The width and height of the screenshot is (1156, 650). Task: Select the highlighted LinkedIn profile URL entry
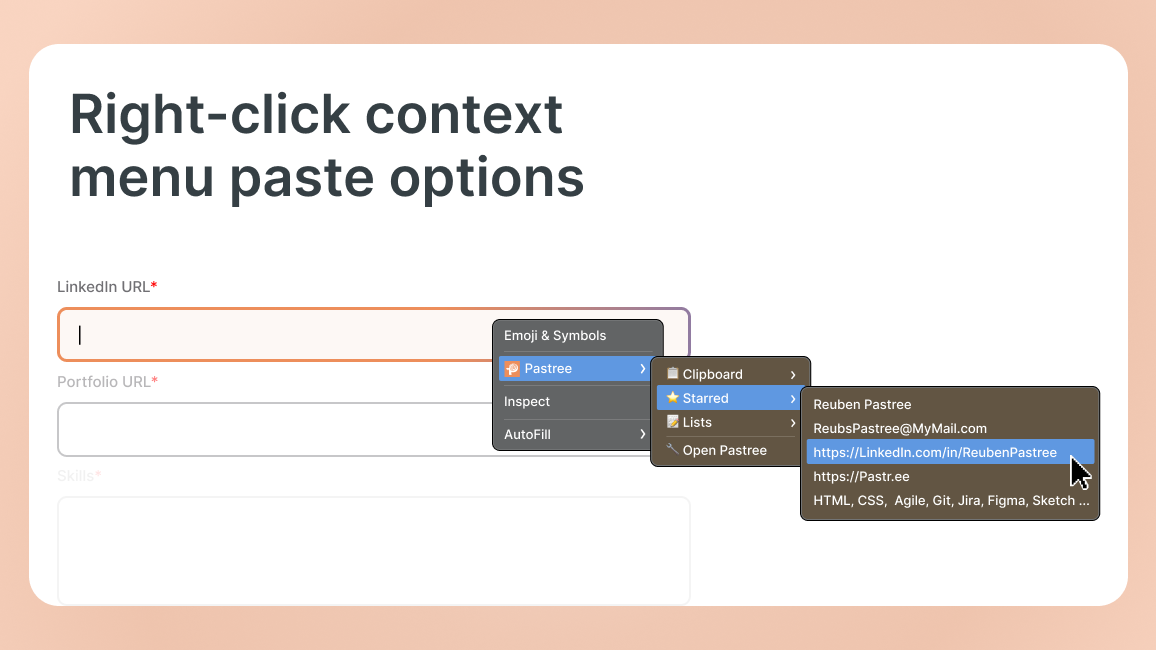click(936, 452)
